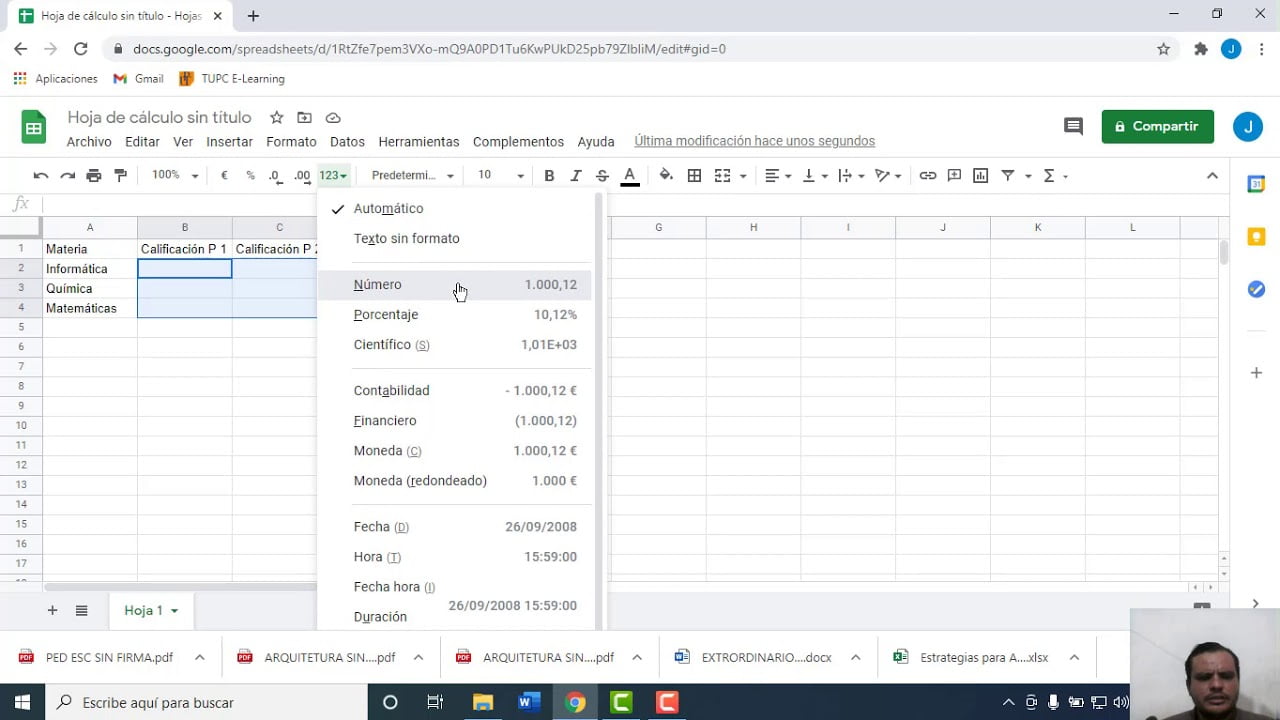Choose the Contabilidad format option
The image size is (1280, 720).
point(456,390)
